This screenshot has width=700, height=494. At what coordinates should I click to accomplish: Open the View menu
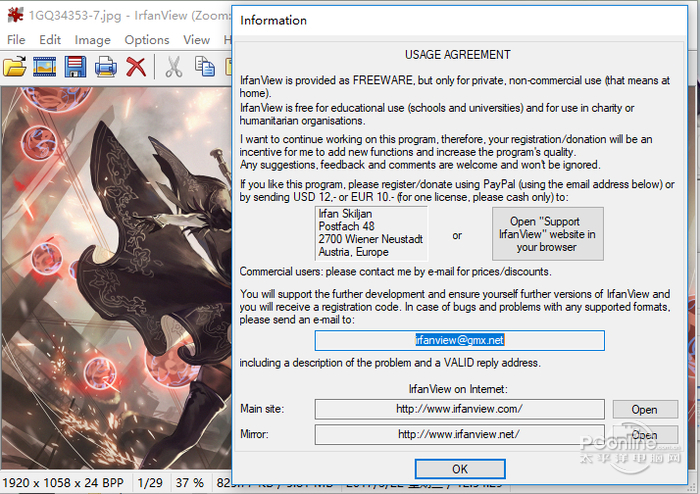point(196,40)
